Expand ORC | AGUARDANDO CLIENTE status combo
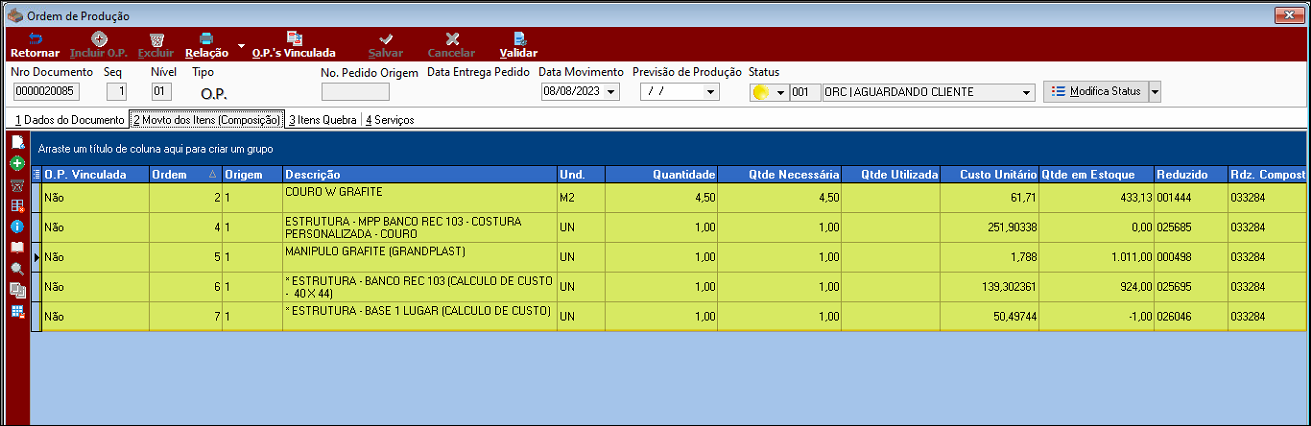Screen dimensions: 1311x426 [1027, 92]
